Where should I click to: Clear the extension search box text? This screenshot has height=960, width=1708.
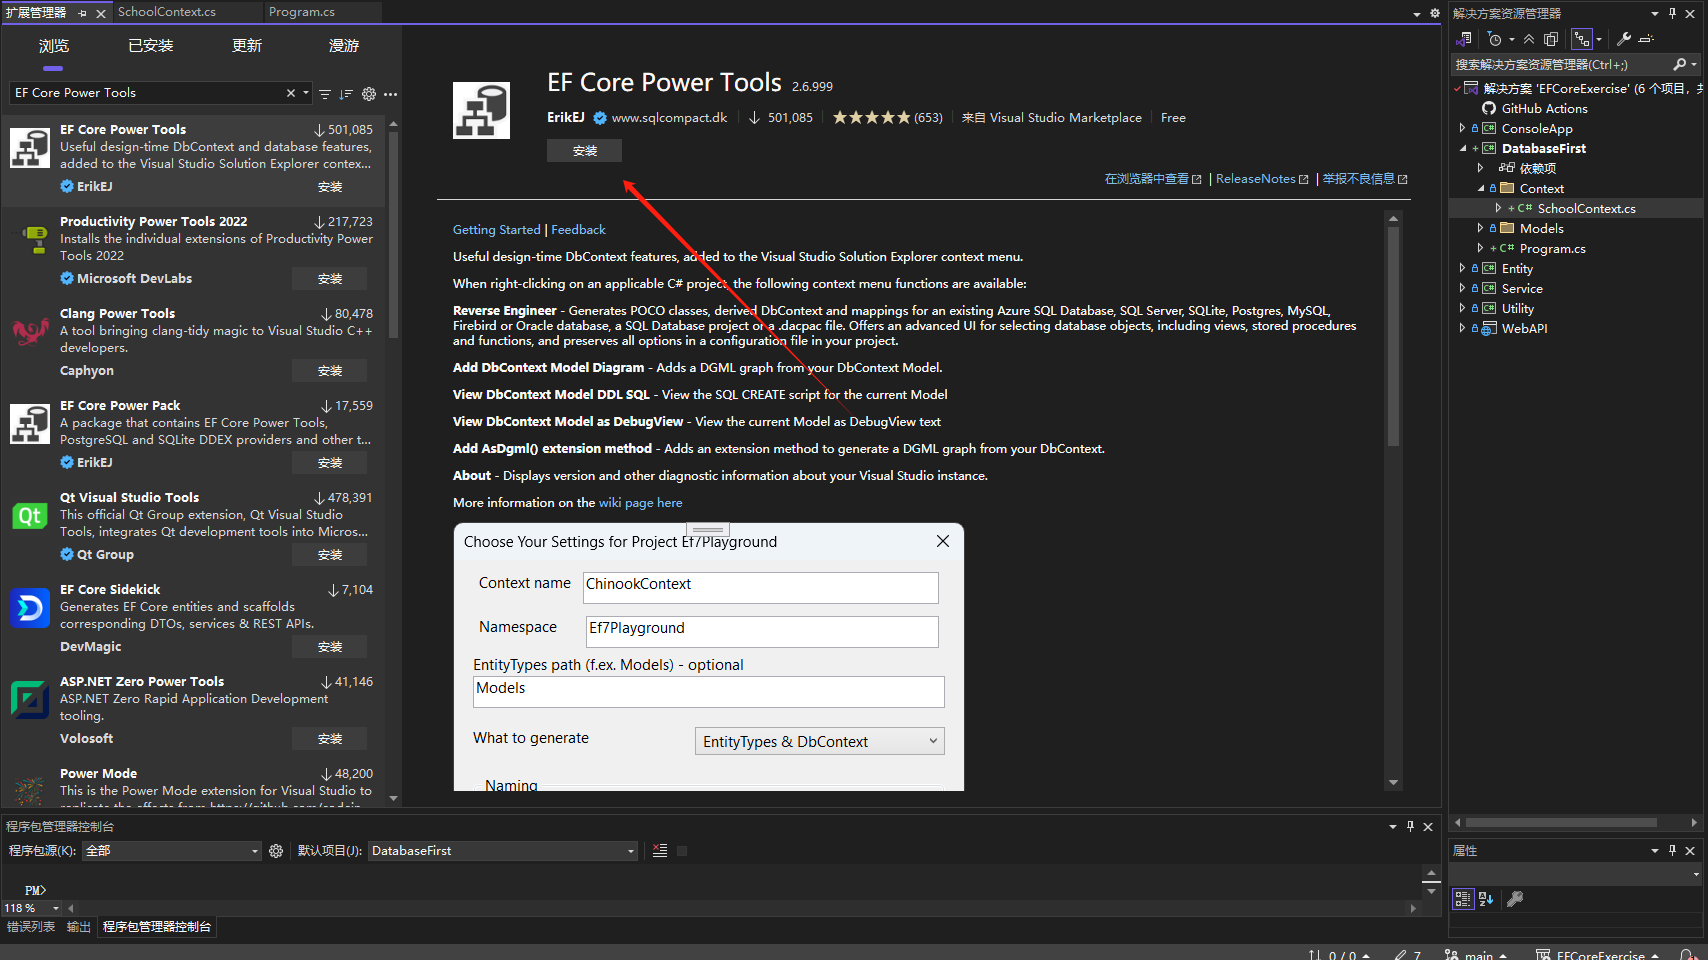point(291,93)
